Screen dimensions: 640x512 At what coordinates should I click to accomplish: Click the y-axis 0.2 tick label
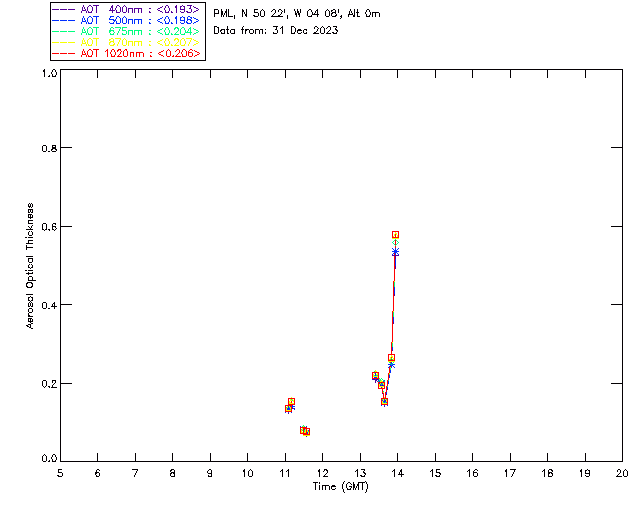(x=49, y=384)
